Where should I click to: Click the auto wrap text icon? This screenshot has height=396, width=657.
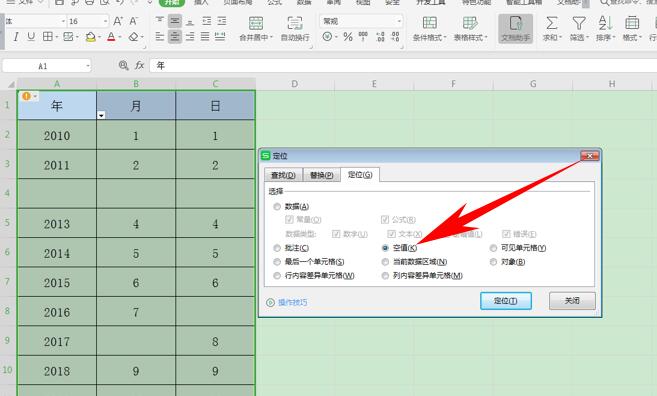click(x=295, y=28)
